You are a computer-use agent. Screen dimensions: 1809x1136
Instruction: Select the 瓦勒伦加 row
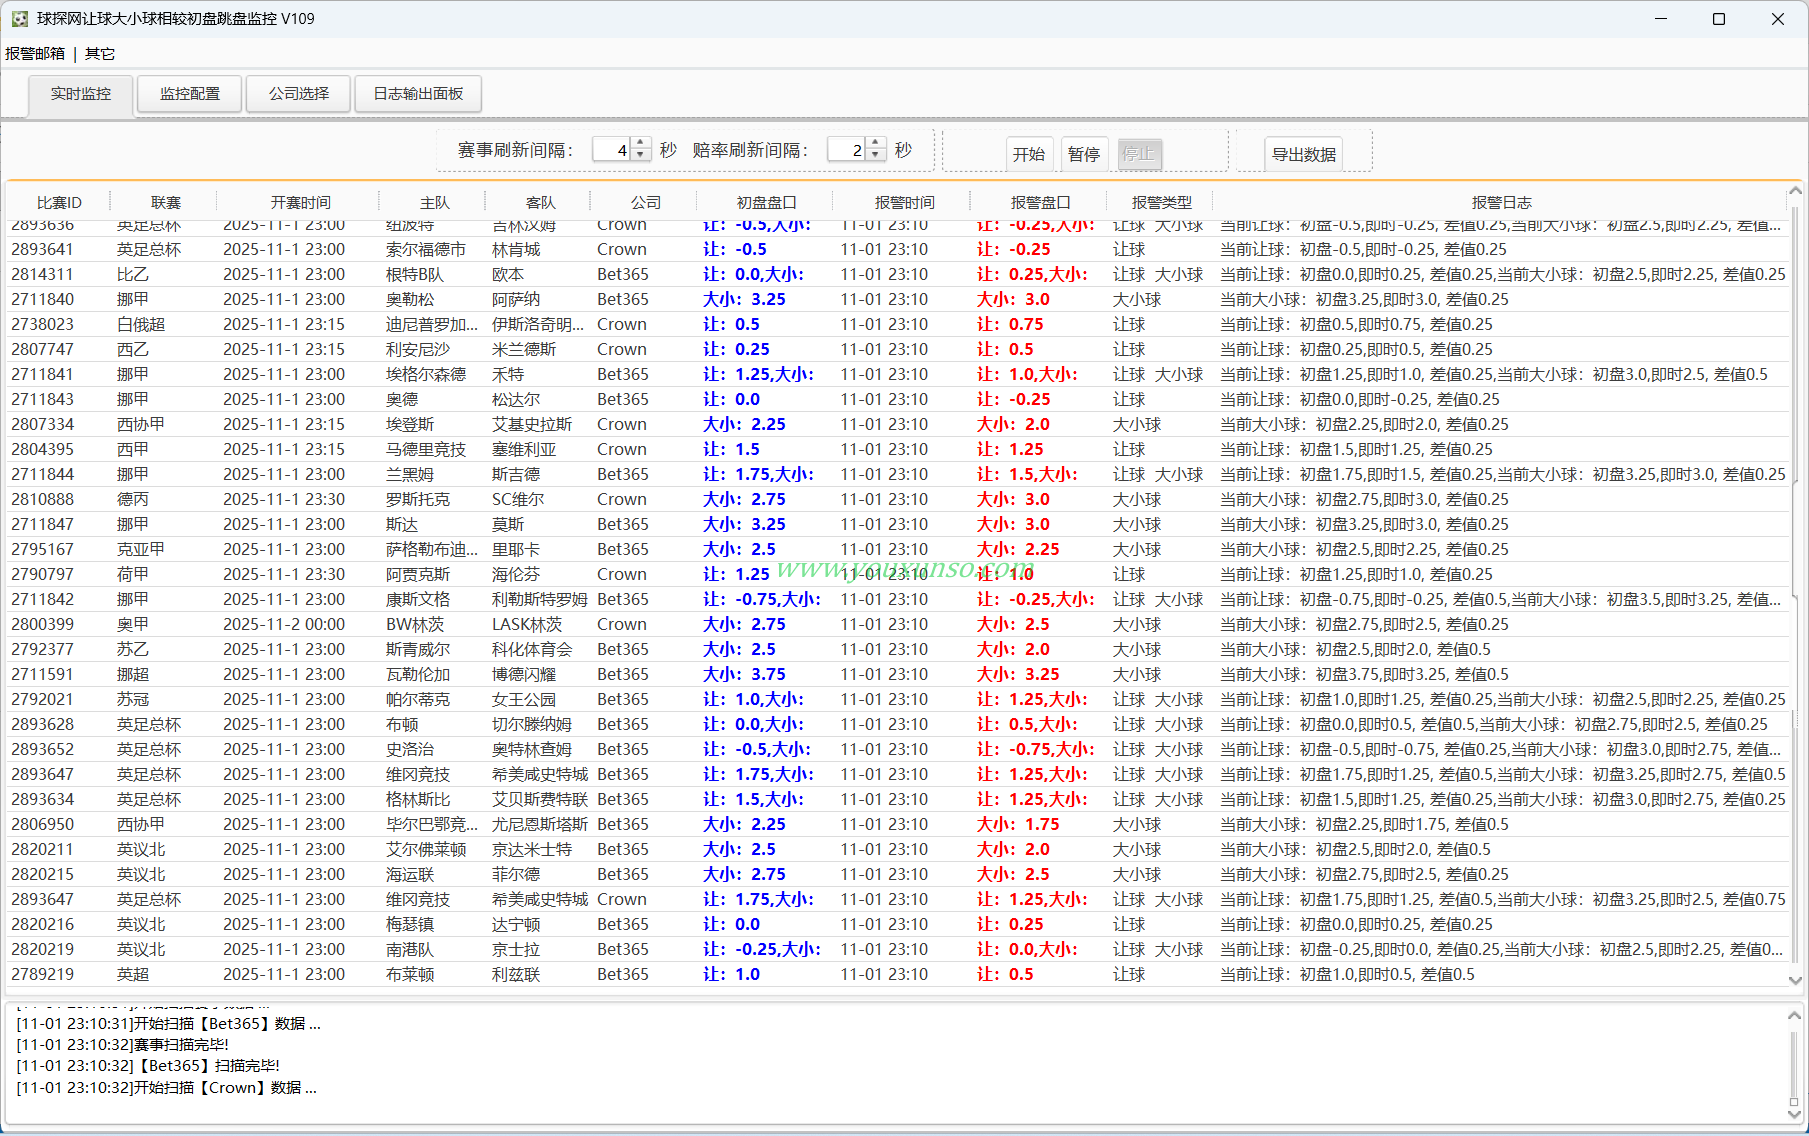897,675
